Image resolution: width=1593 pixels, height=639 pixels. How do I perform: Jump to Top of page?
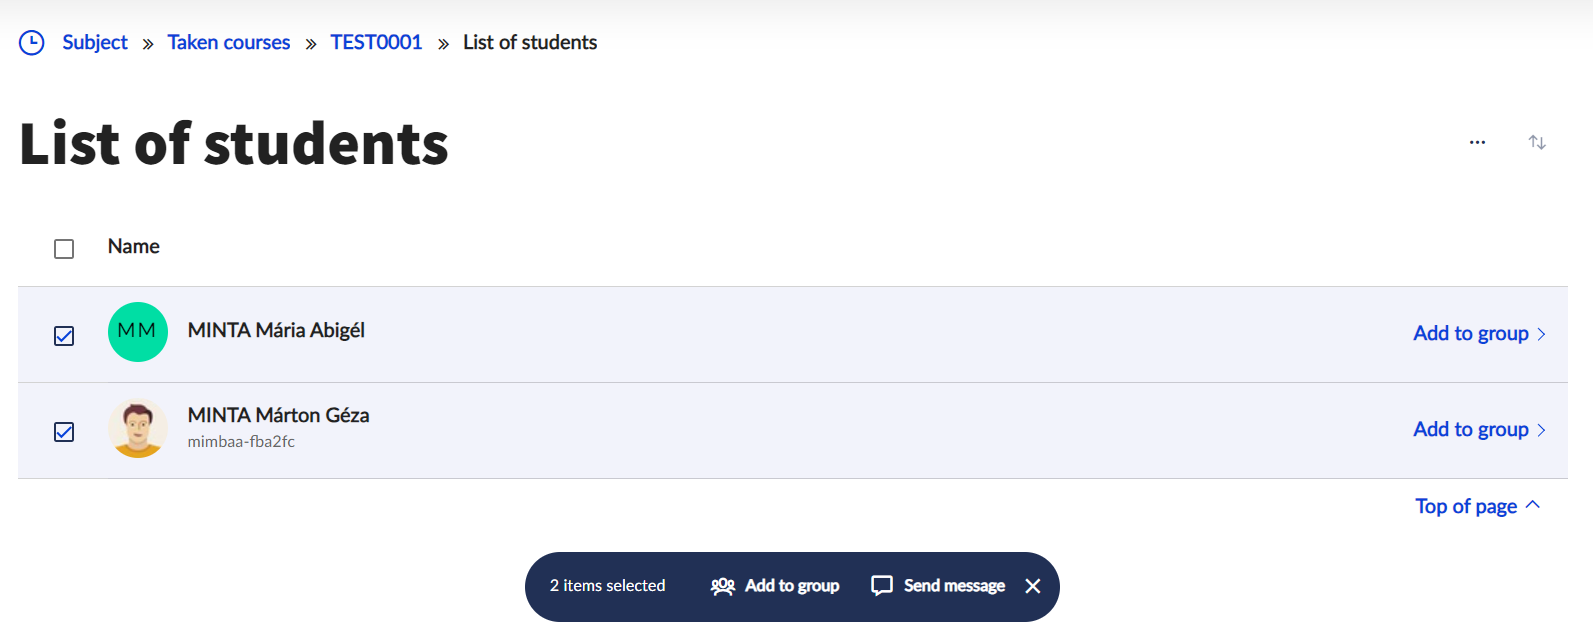coord(1476,507)
